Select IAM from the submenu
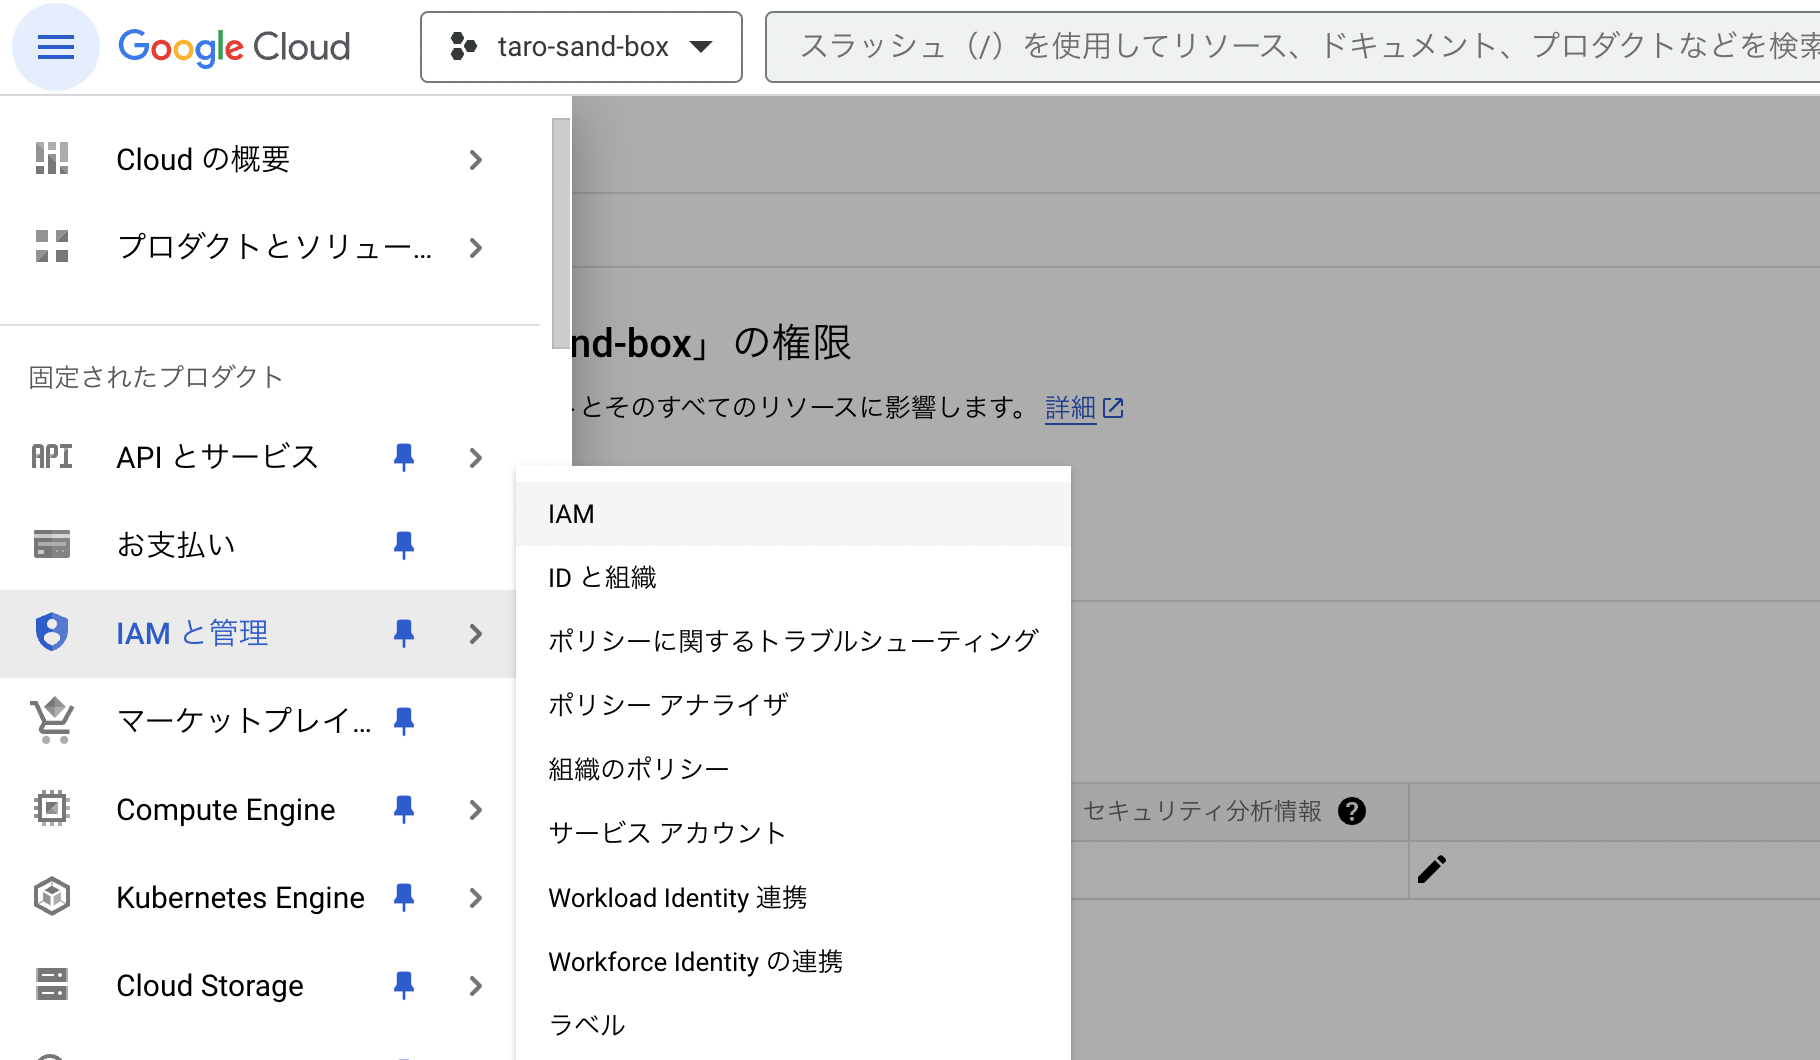 [x=793, y=514]
